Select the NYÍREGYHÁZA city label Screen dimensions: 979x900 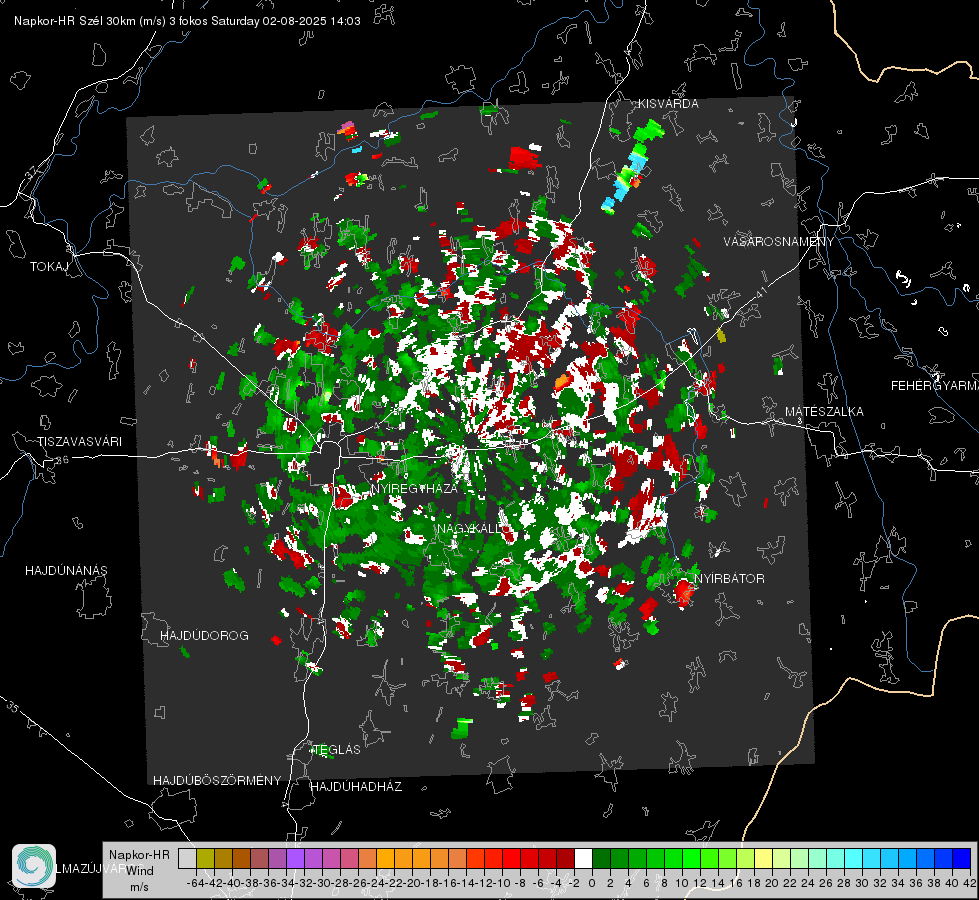414,488
